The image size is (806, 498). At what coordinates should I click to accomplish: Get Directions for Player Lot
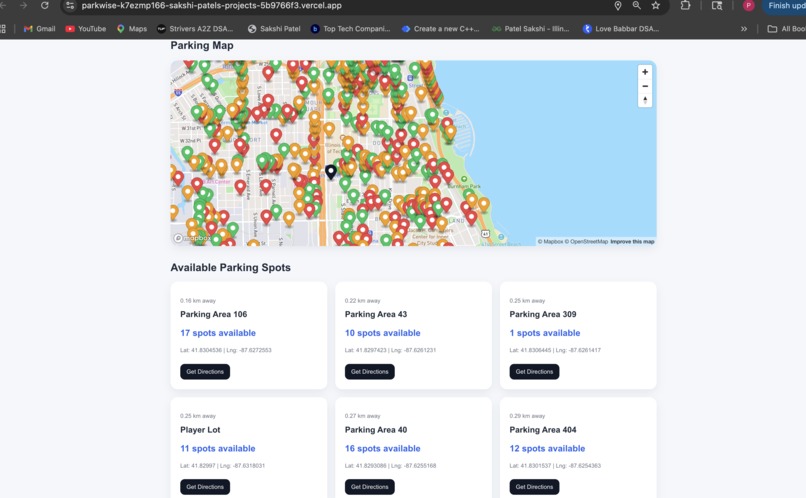pos(205,487)
